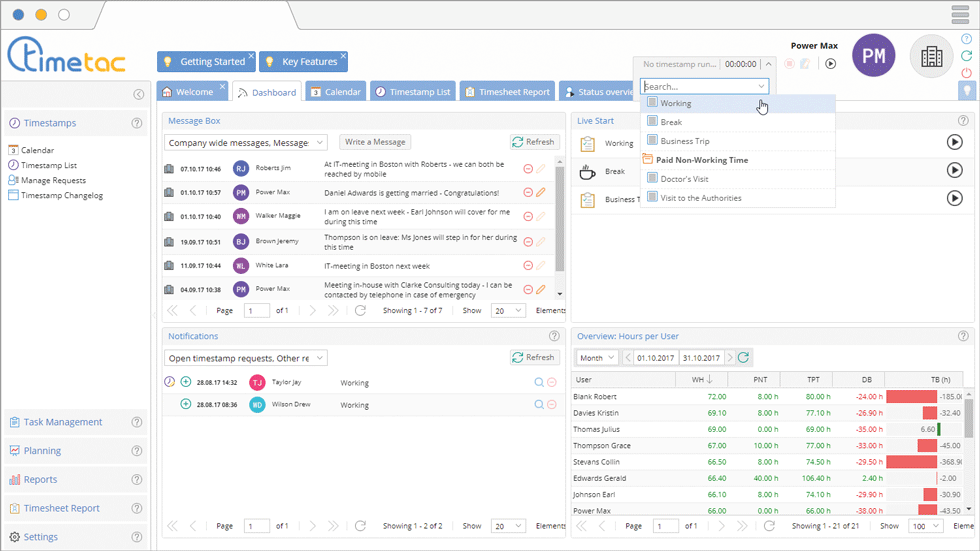This screenshot has width=980, height=551.
Task: Open the top-right help question icon
Action: point(966,39)
